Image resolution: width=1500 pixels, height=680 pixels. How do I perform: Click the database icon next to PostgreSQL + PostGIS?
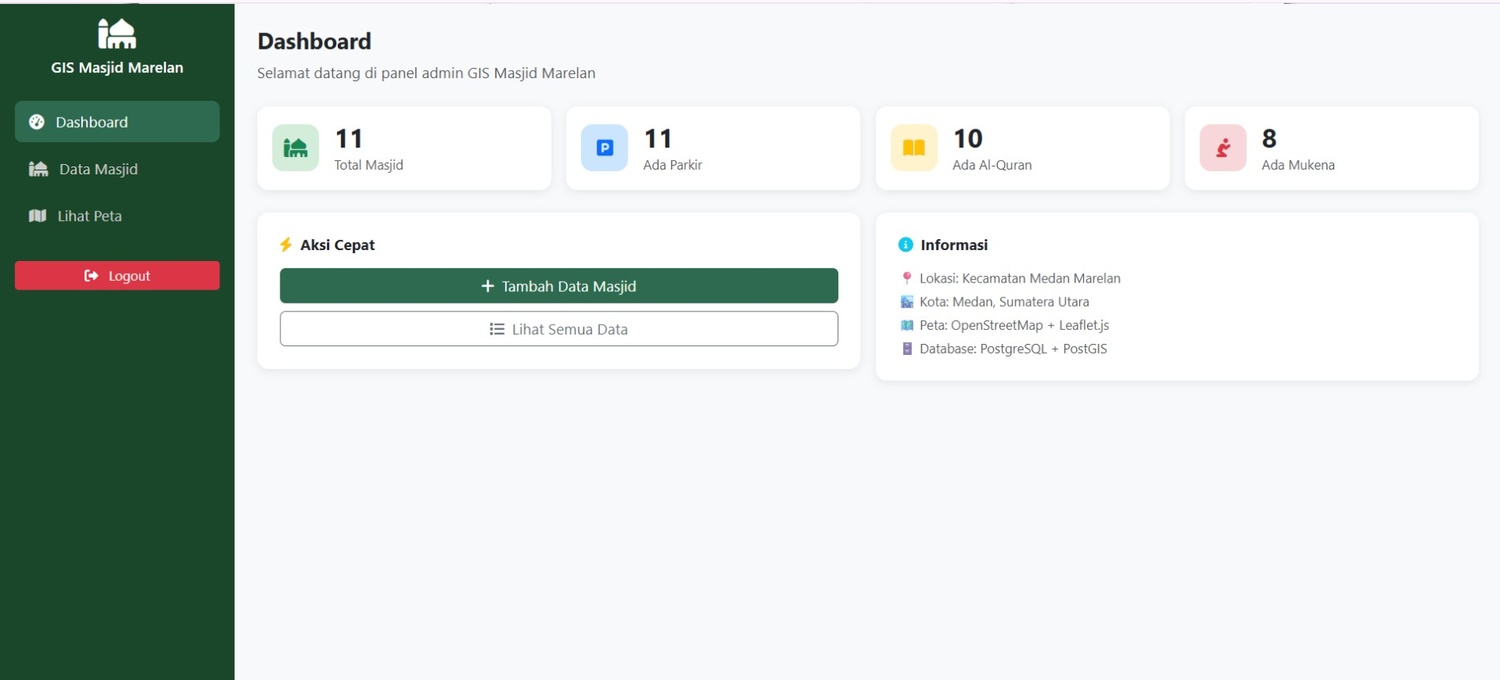click(907, 349)
